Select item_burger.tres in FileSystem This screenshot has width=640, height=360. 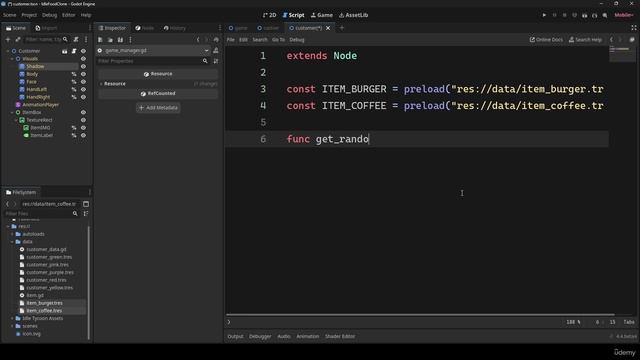[44, 303]
